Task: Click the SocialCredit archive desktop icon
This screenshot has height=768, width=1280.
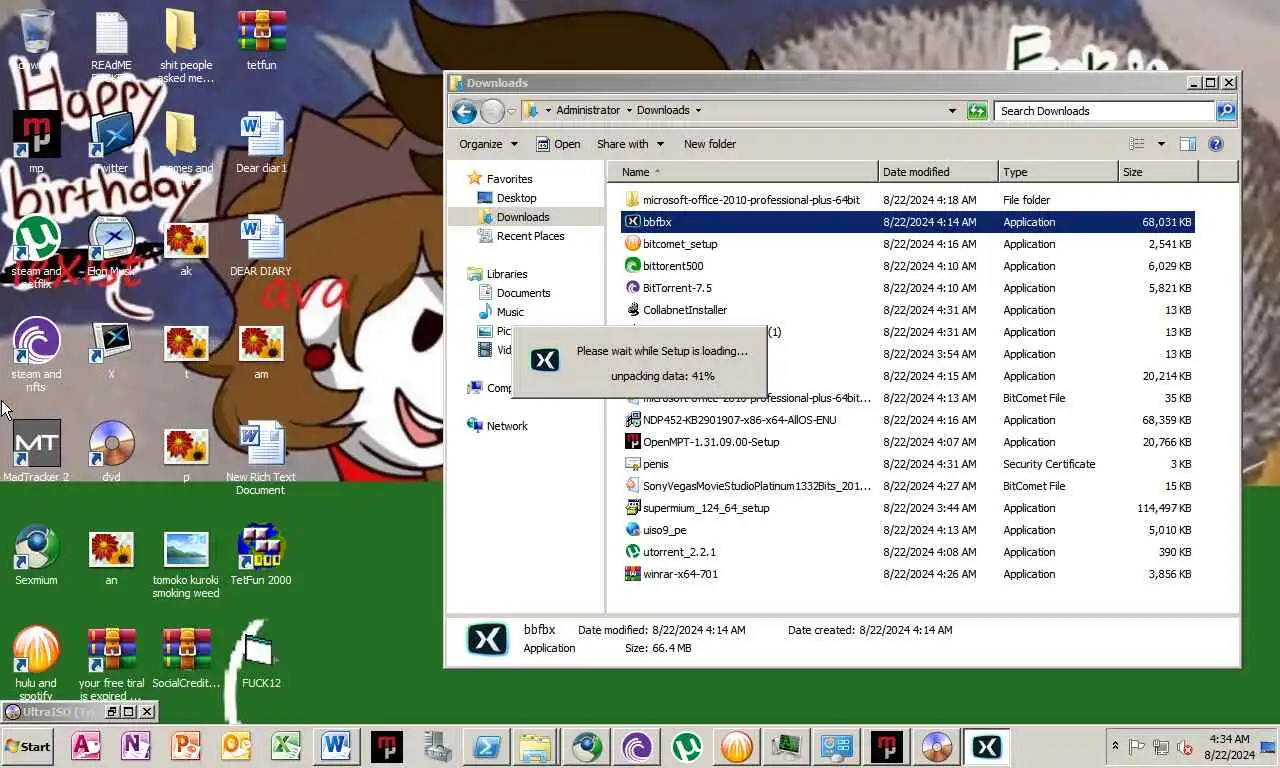Action: pos(186,650)
